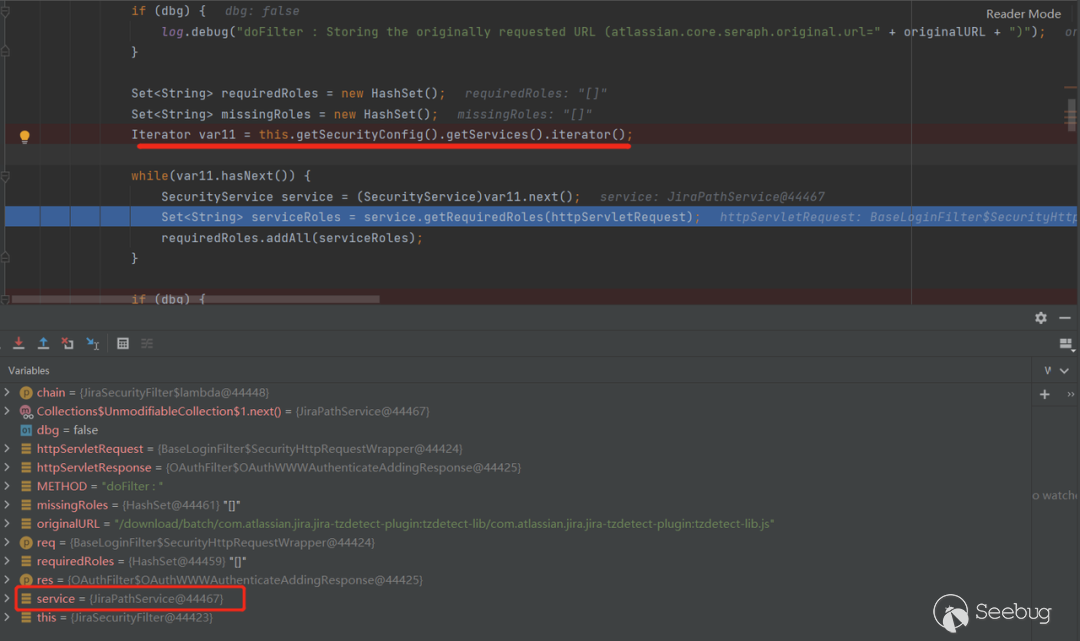1080x641 pixels.
Task: Show more watch actions double-chevron
Action: (1070, 394)
